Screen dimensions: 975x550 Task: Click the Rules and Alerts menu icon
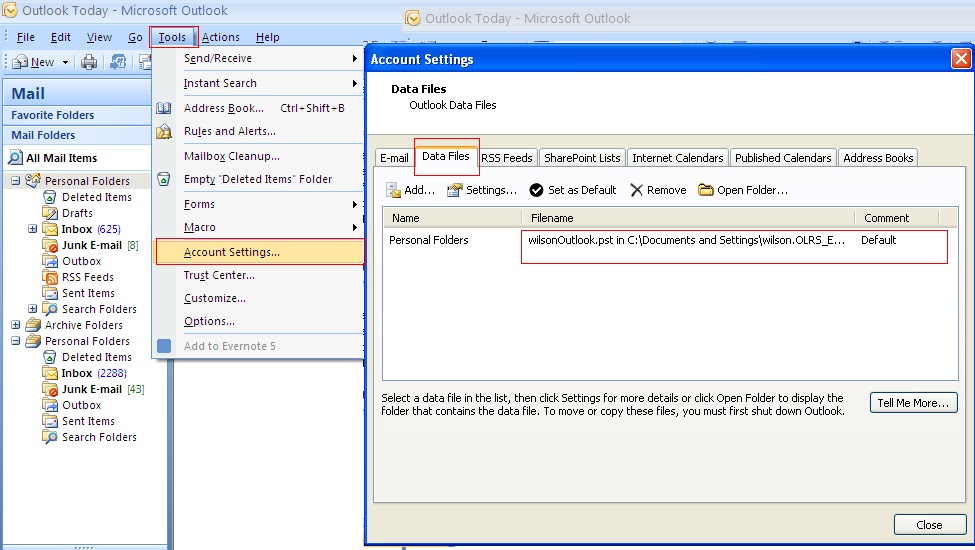tap(164, 131)
